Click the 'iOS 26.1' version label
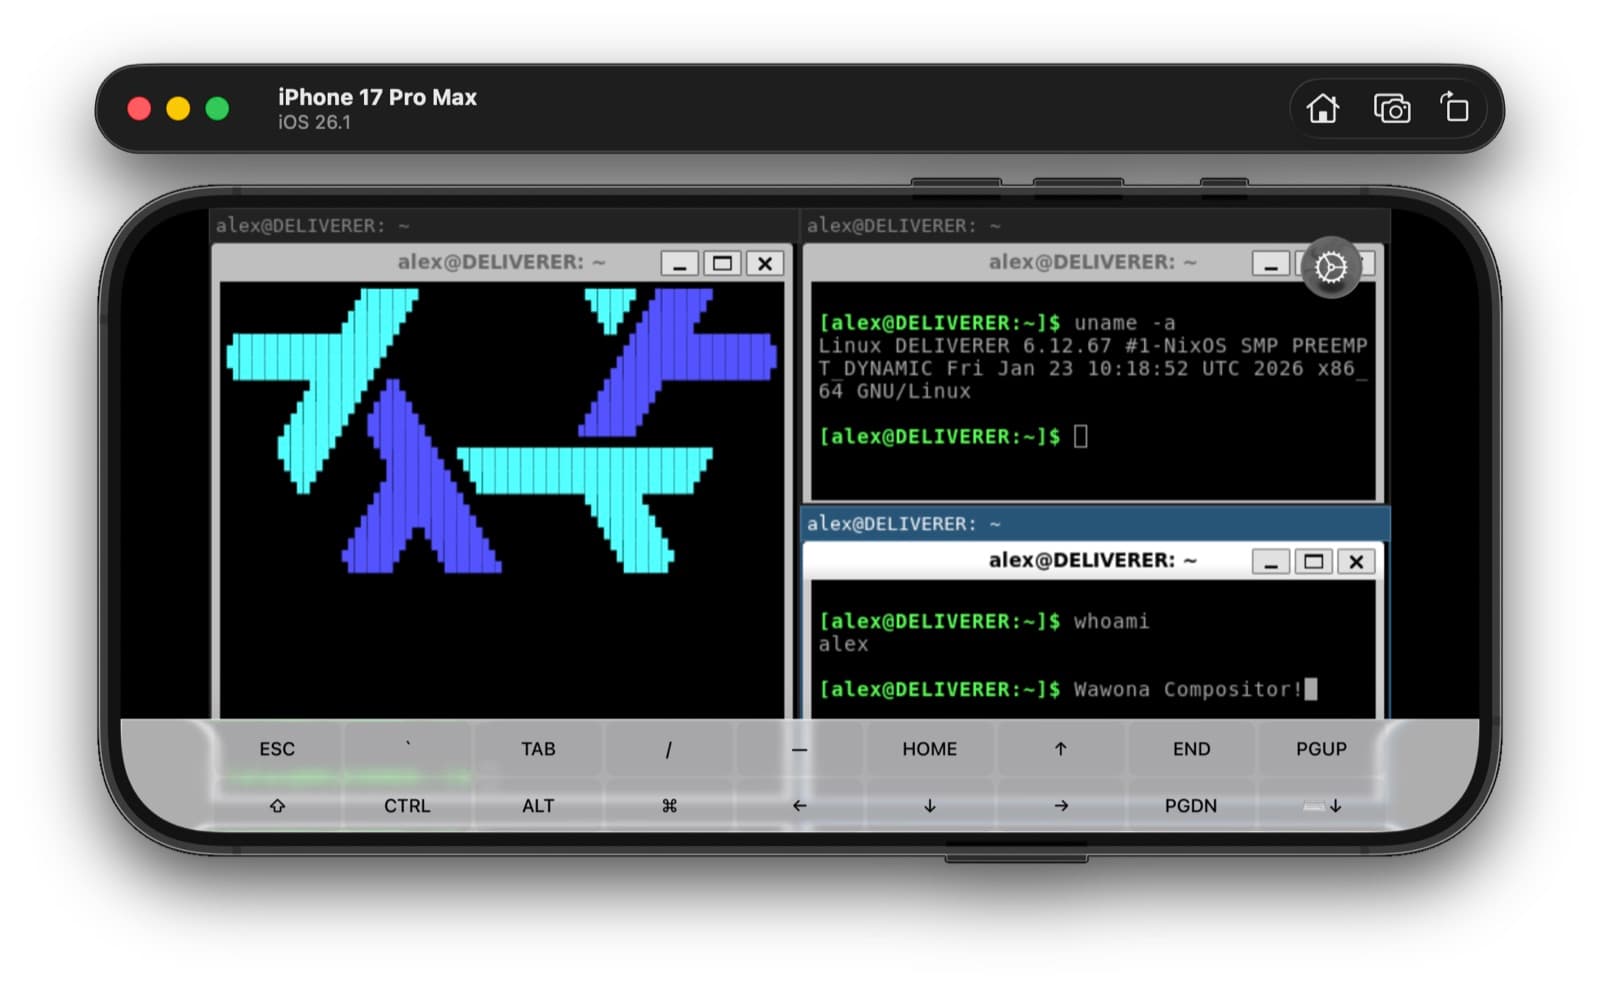1600x997 pixels. pyautogui.click(x=314, y=122)
